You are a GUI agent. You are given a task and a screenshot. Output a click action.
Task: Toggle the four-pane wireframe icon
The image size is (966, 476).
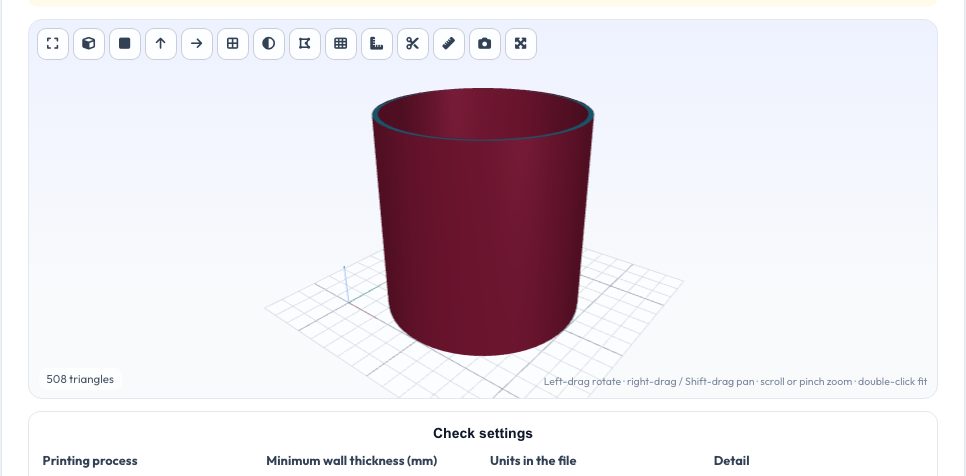233,44
